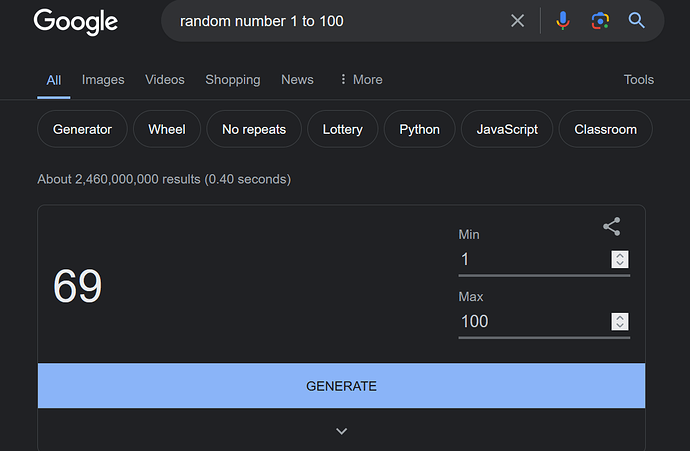The image size is (690, 451).
Task: Click in the search text box
Action: click(339, 21)
